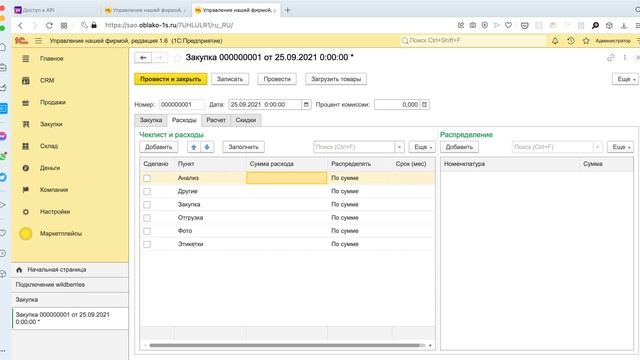This screenshot has width=640, height=360.
Task: Open the Настройки section
Action: coord(55,212)
